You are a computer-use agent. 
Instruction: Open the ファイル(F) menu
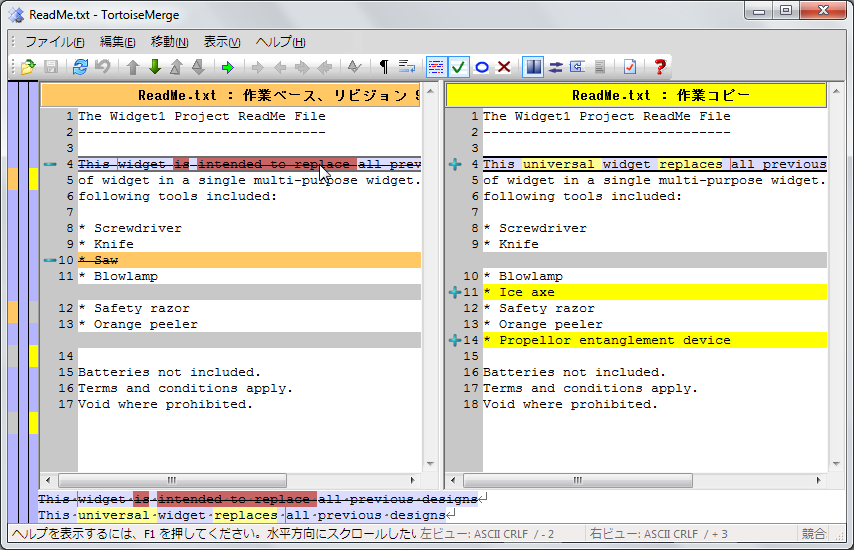(x=55, y=42)
